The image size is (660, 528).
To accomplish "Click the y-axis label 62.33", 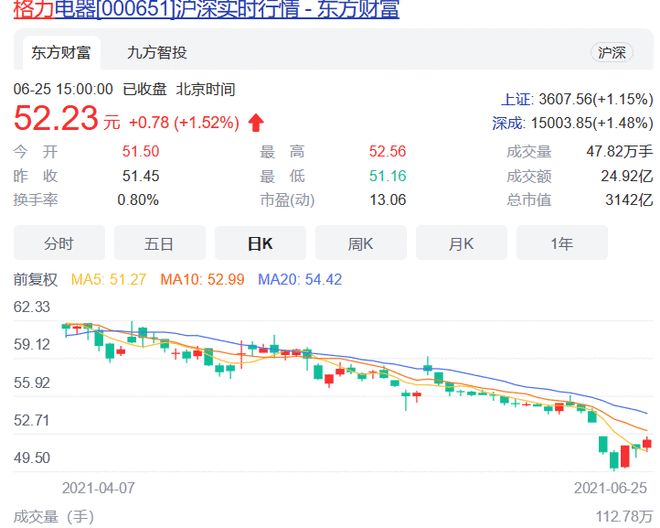I will coord(32,307).
